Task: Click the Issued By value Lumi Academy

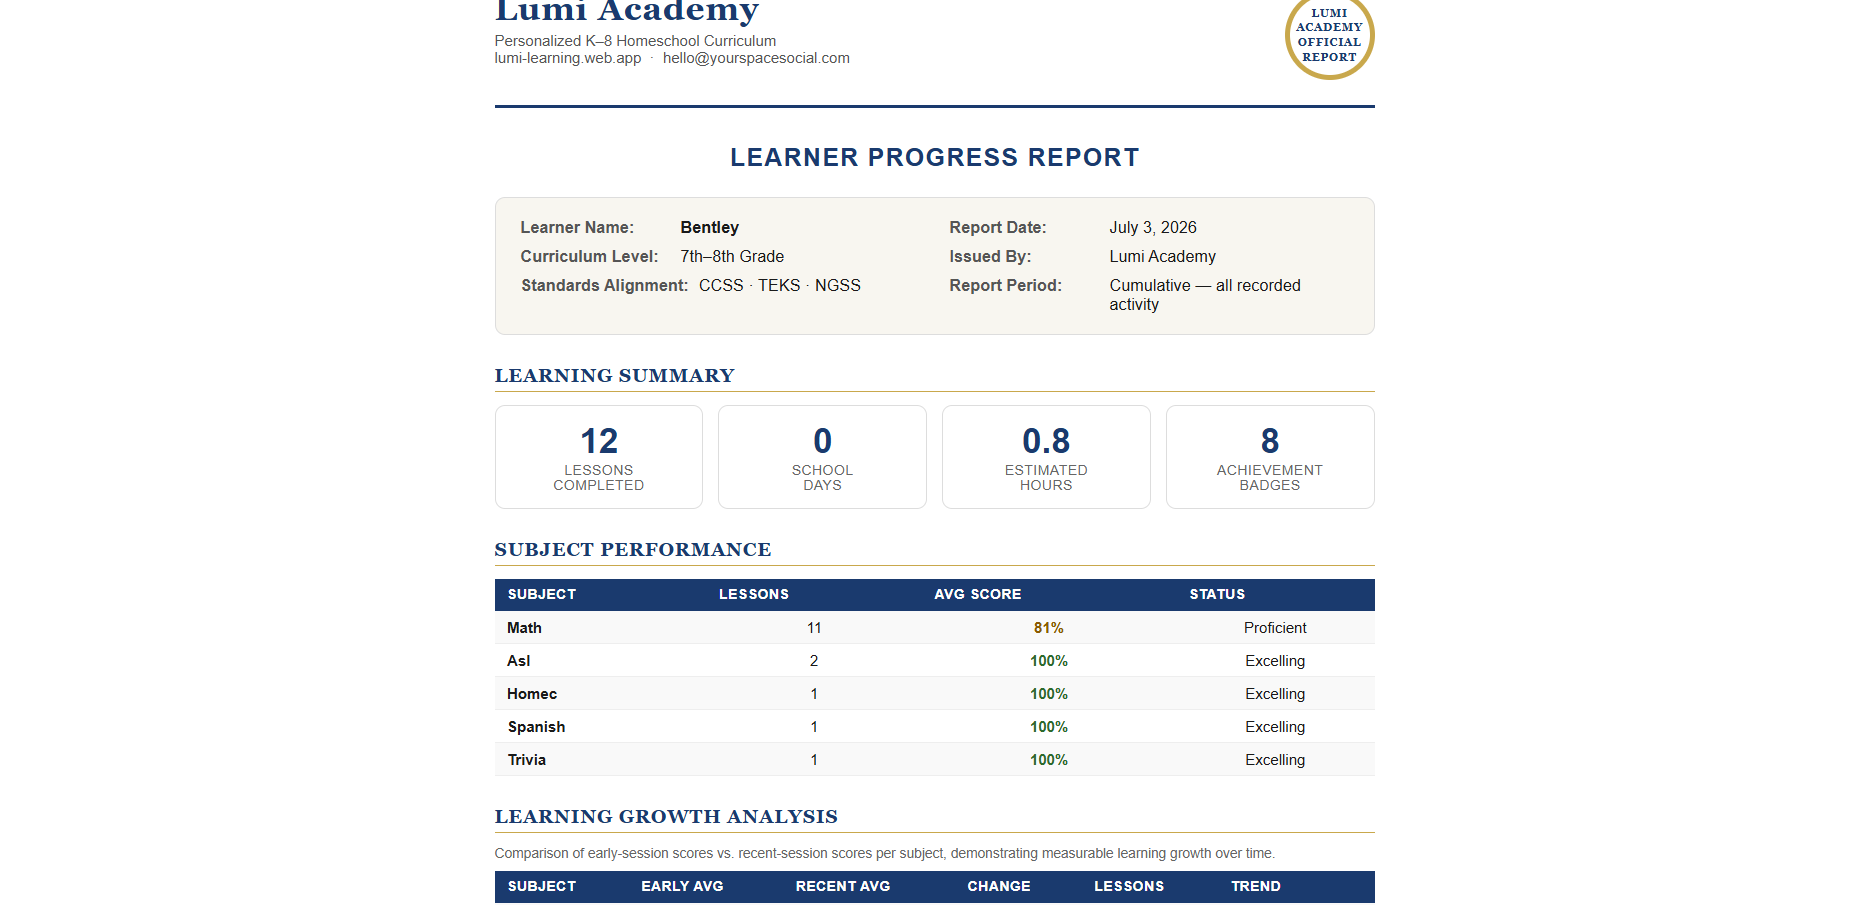Action: [x=1162, y=257]
